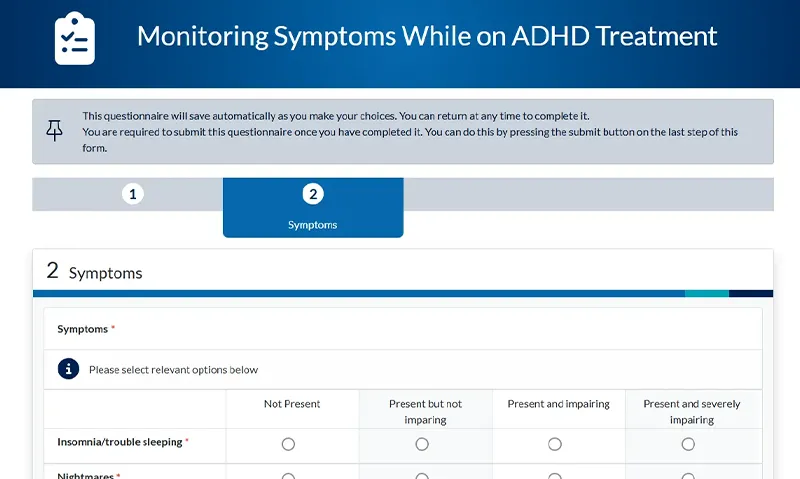Set Nightmares to Present but not impairing
Viewport: 800px width, 479px height.
coord(422,476)
